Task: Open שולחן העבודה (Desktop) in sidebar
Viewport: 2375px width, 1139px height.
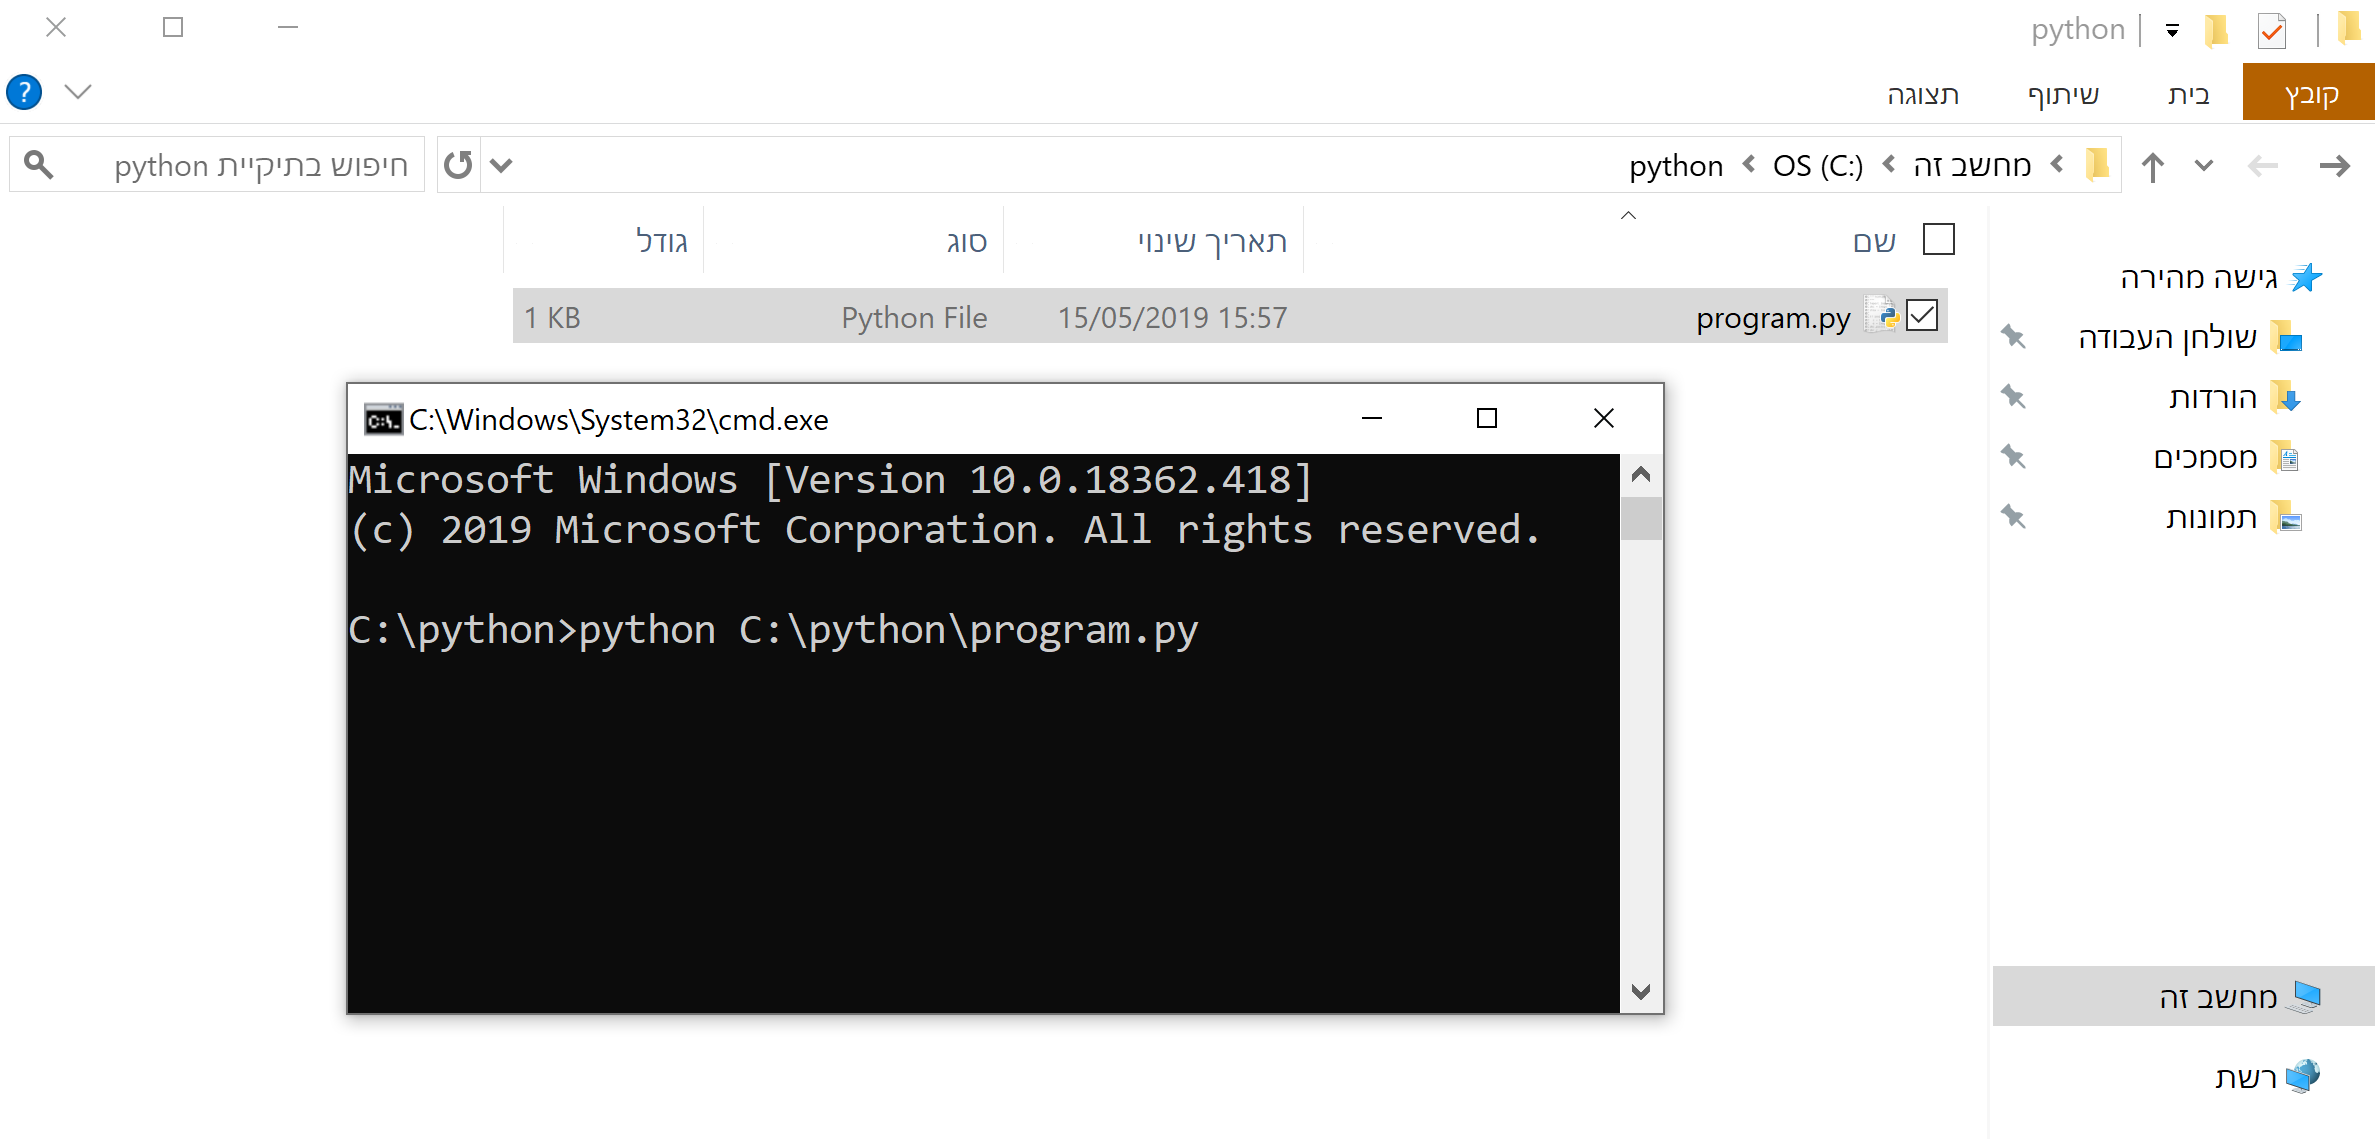Action: pyautogui.click(x=2167, y=337)
